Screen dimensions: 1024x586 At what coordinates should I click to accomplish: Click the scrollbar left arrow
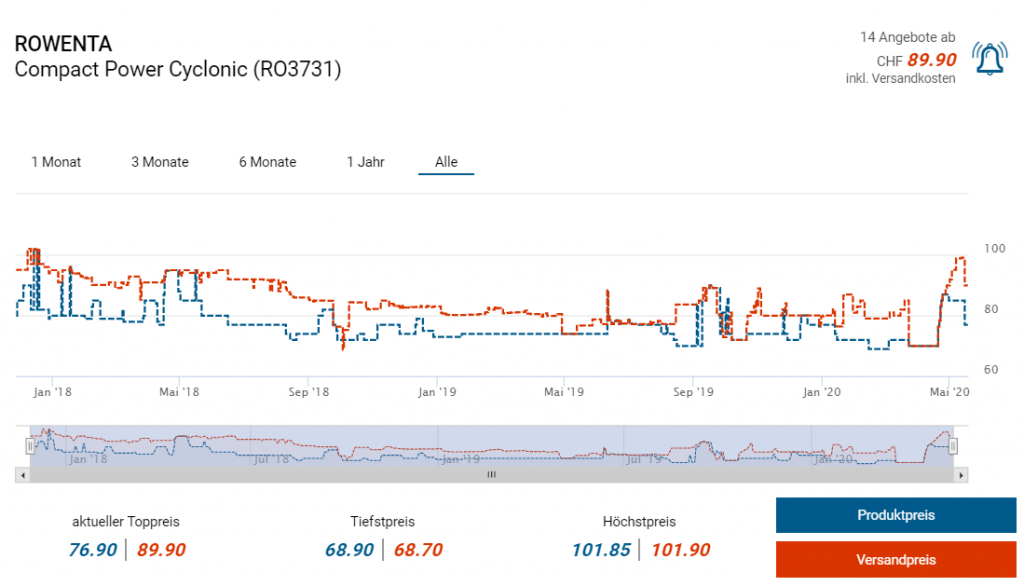pyautogui.click(x=21, y=476)
